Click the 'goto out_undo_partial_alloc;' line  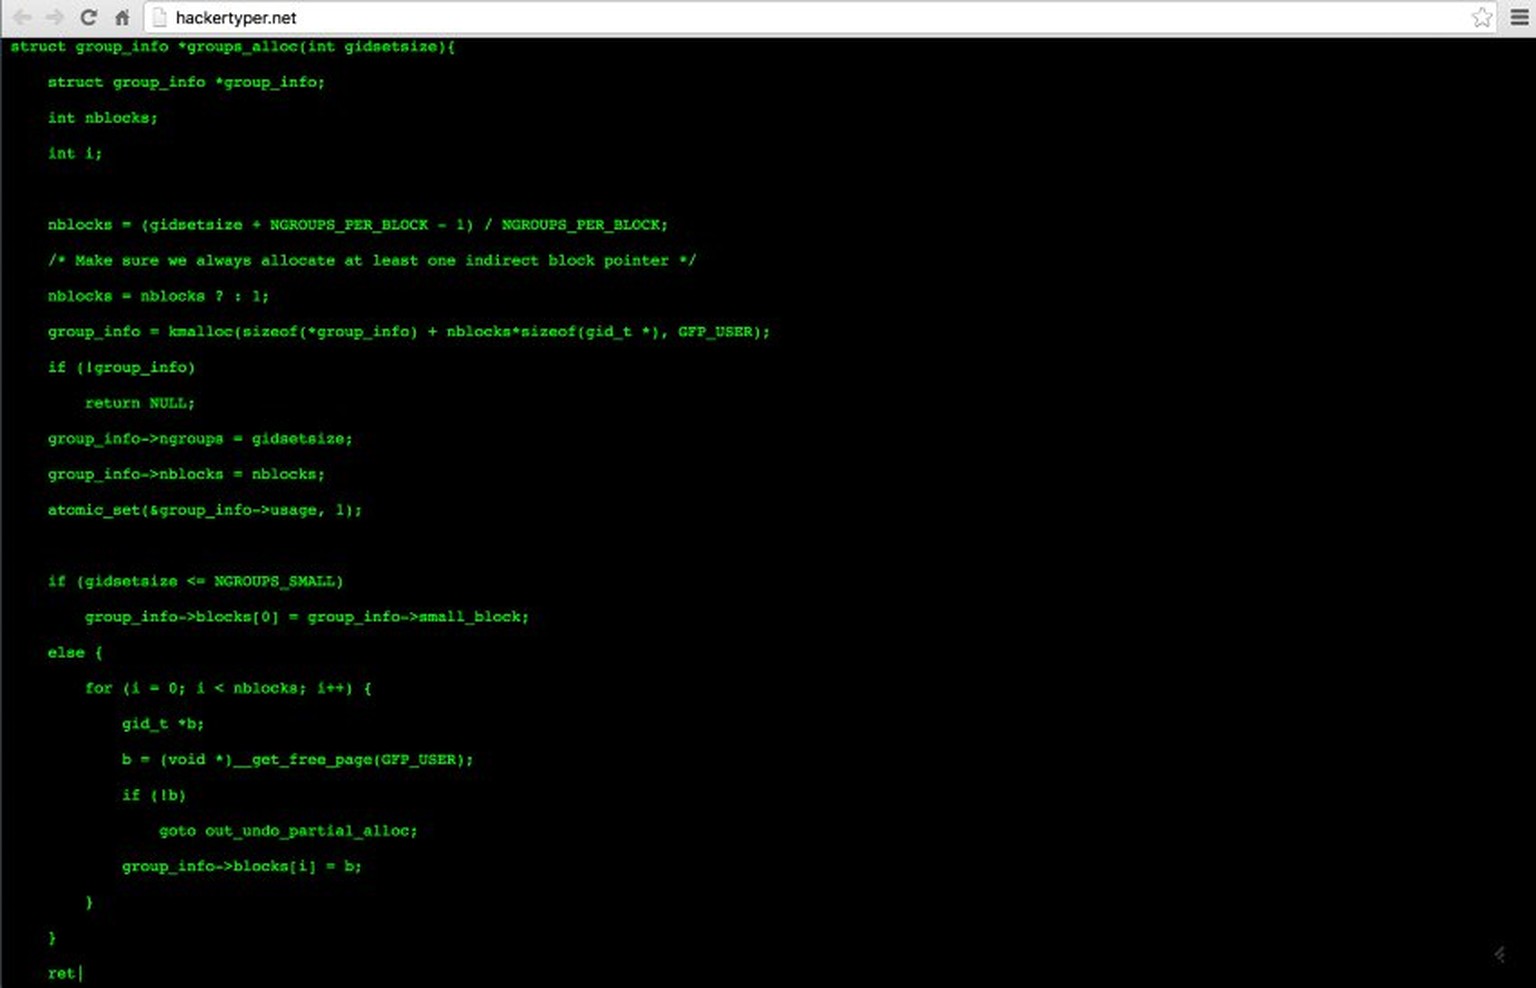pyautogui.click(x=288, y=831)
